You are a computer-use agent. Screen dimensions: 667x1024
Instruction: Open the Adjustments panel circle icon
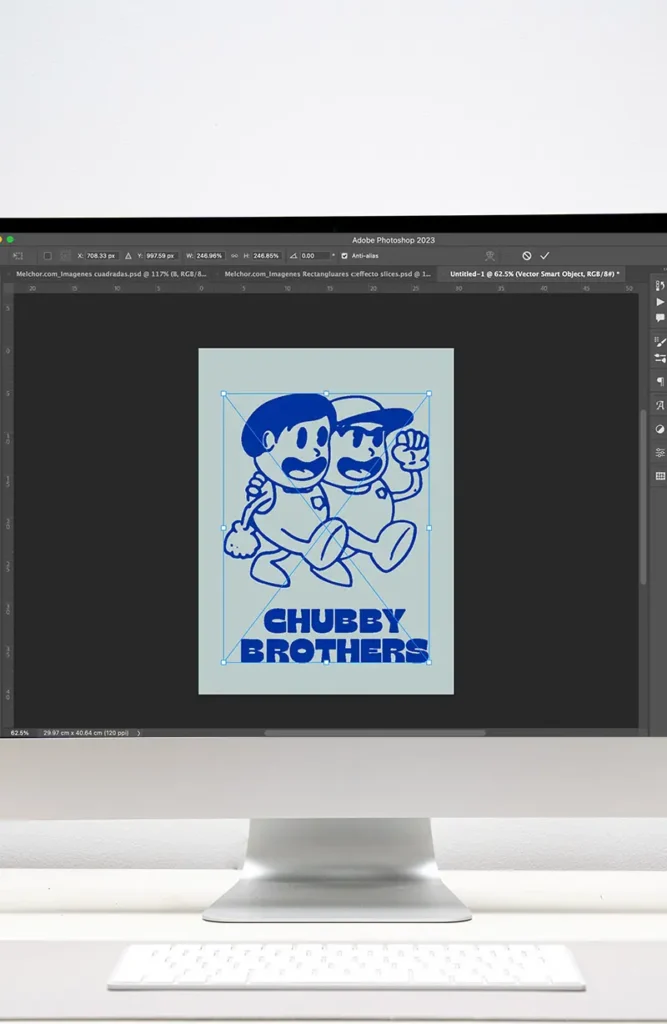coord(660,429)
